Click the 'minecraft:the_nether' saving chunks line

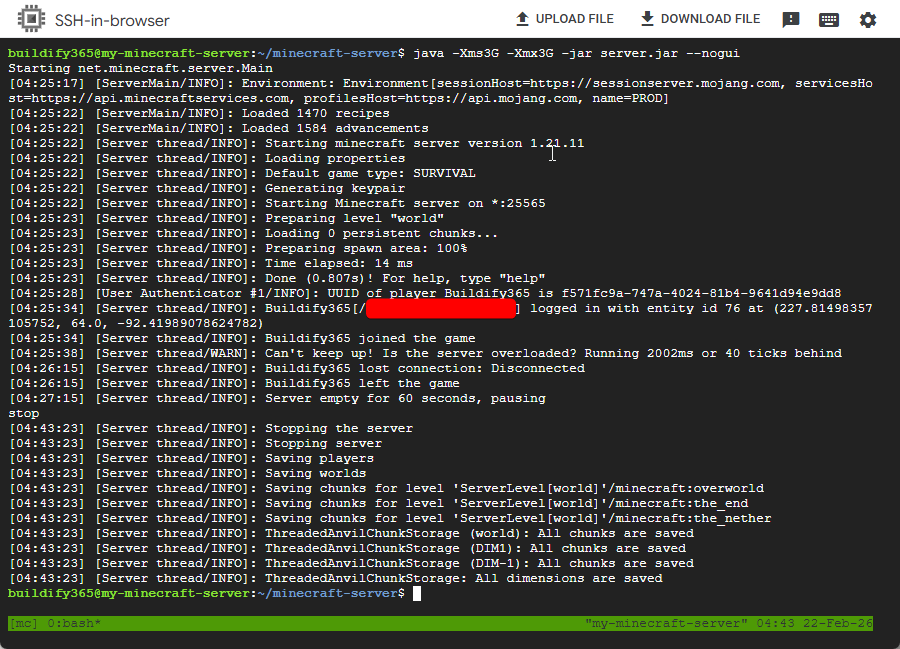pos(390,518)
